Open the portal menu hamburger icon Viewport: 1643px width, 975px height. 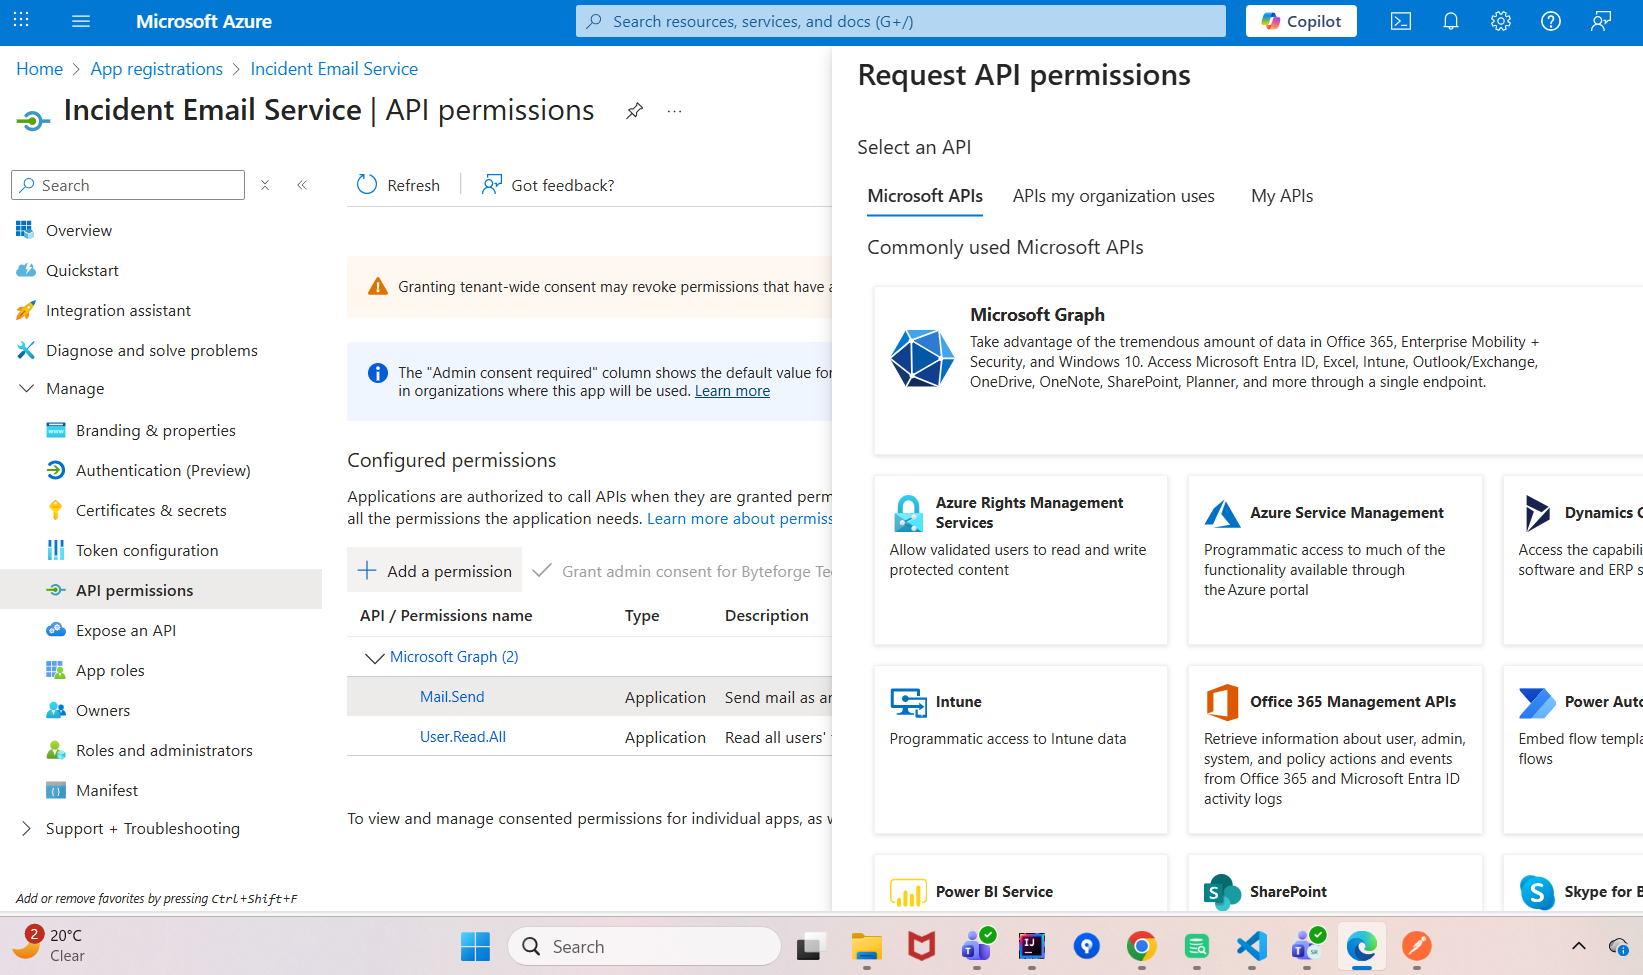81,21
